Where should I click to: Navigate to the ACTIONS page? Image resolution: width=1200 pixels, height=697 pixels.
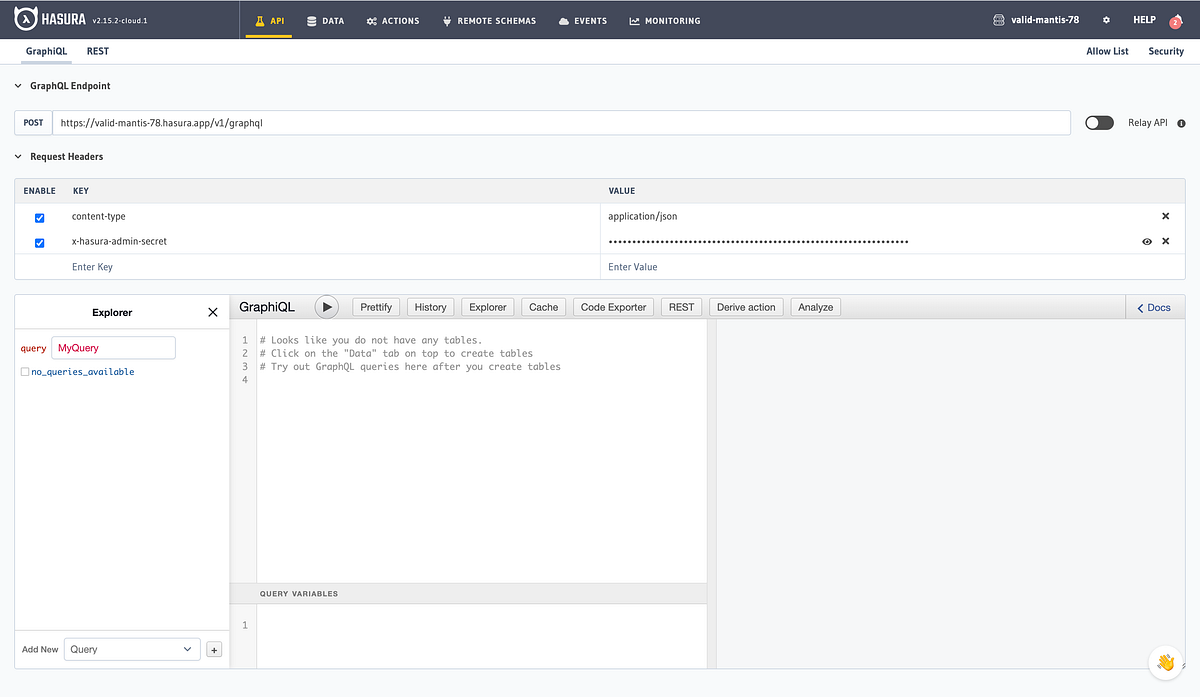(392, 20)
